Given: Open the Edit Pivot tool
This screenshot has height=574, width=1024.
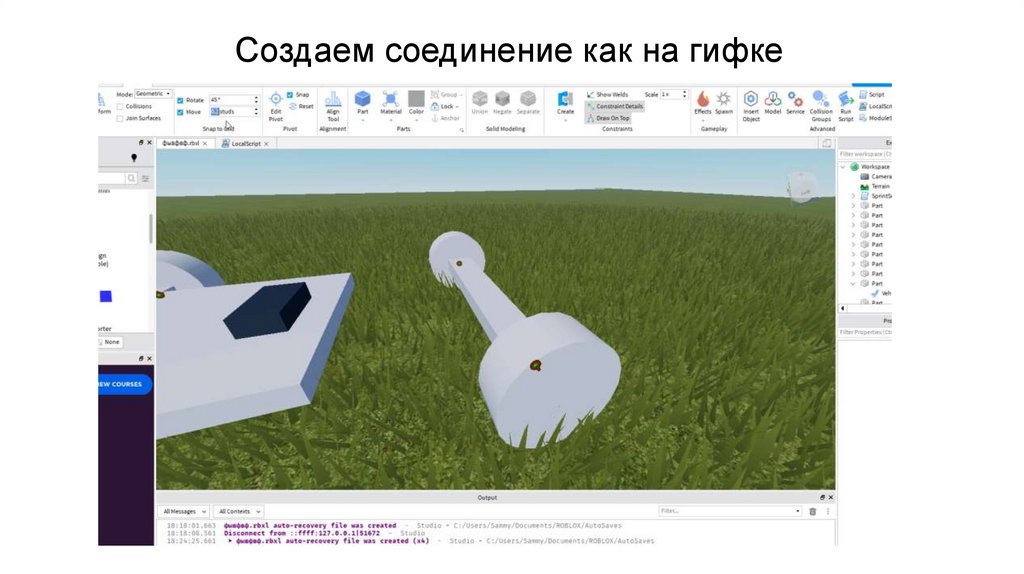Looking at the screenshot, I should tap(276, 106).
